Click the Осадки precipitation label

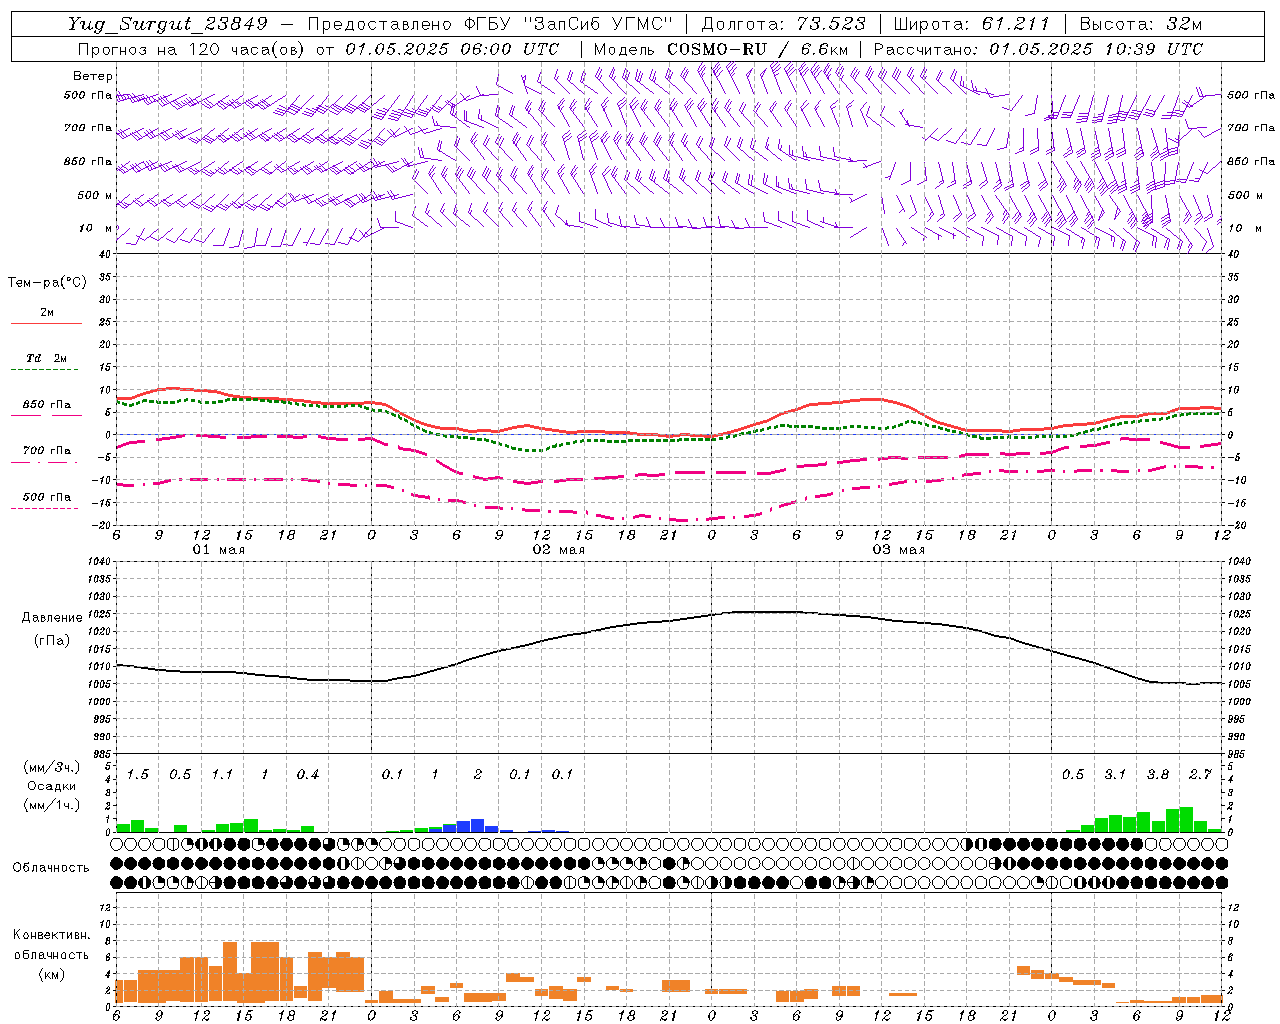51,786
